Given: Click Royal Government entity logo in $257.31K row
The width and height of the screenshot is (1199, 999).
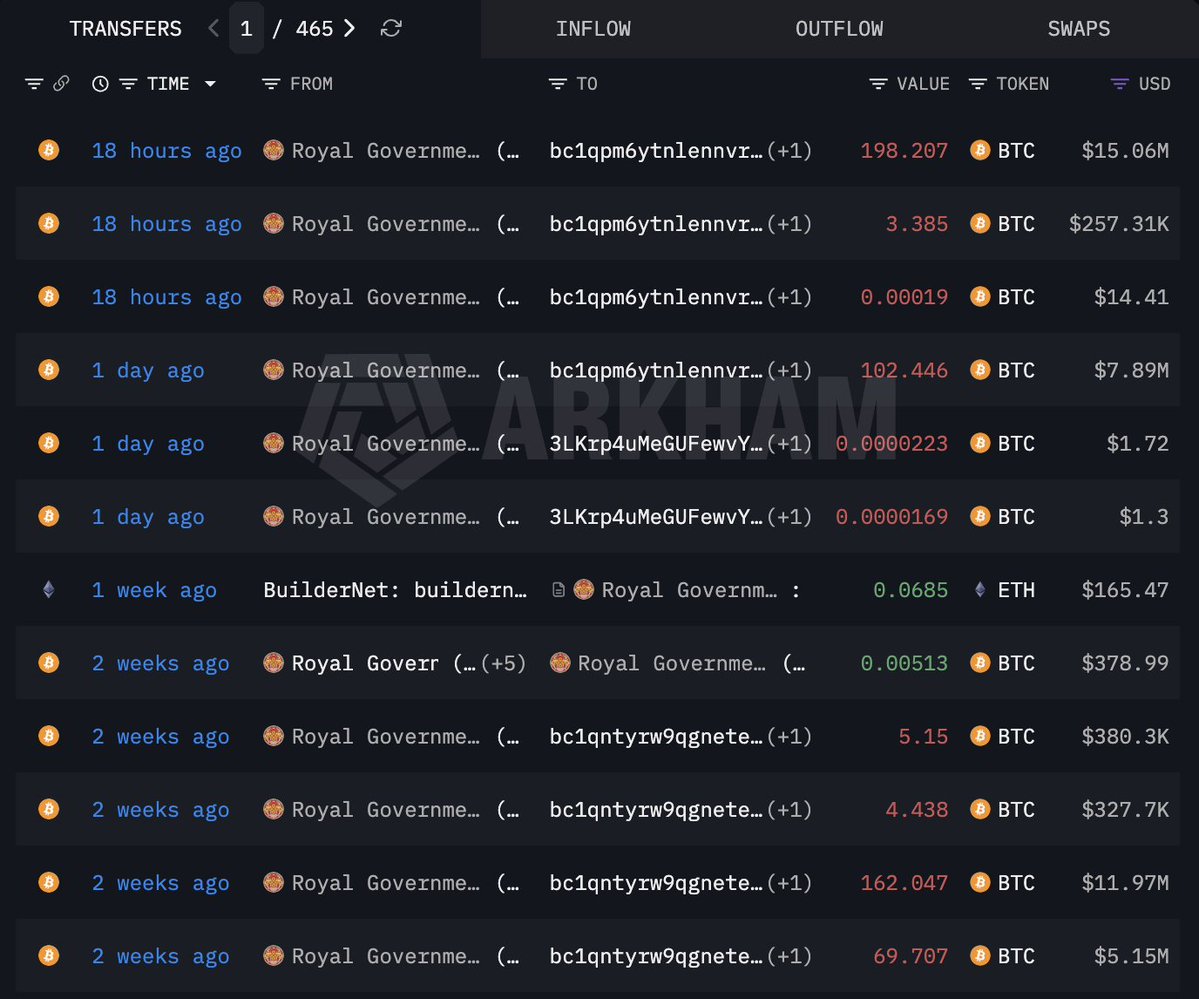Looking at the screenshot, I should [273, 223].
